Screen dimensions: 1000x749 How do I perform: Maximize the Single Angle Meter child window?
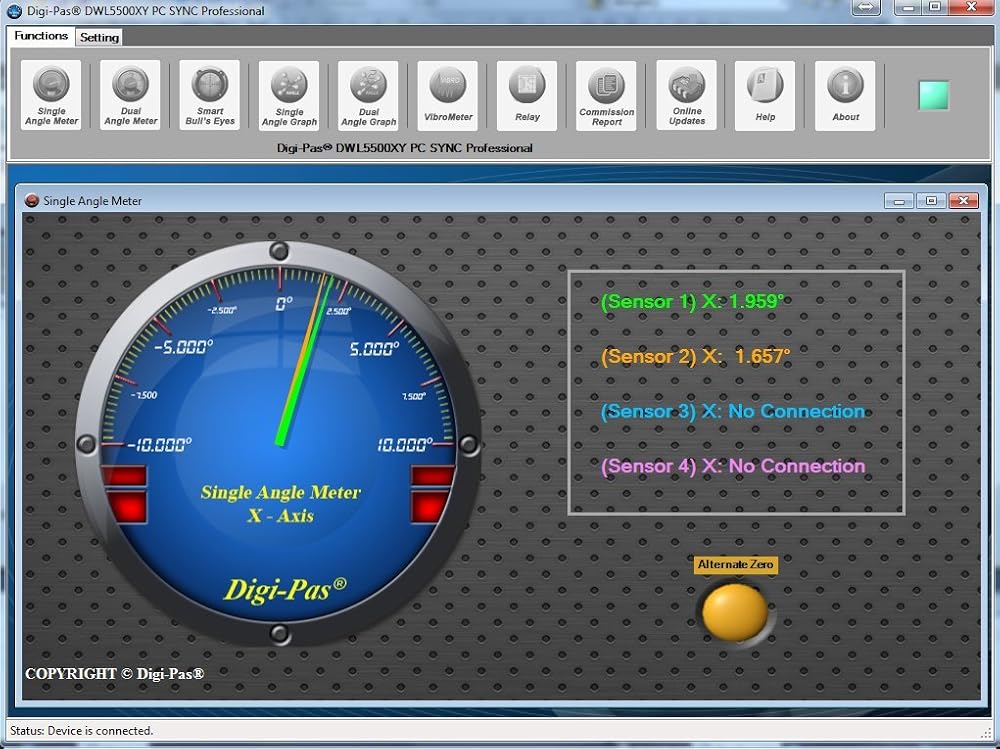931,201
